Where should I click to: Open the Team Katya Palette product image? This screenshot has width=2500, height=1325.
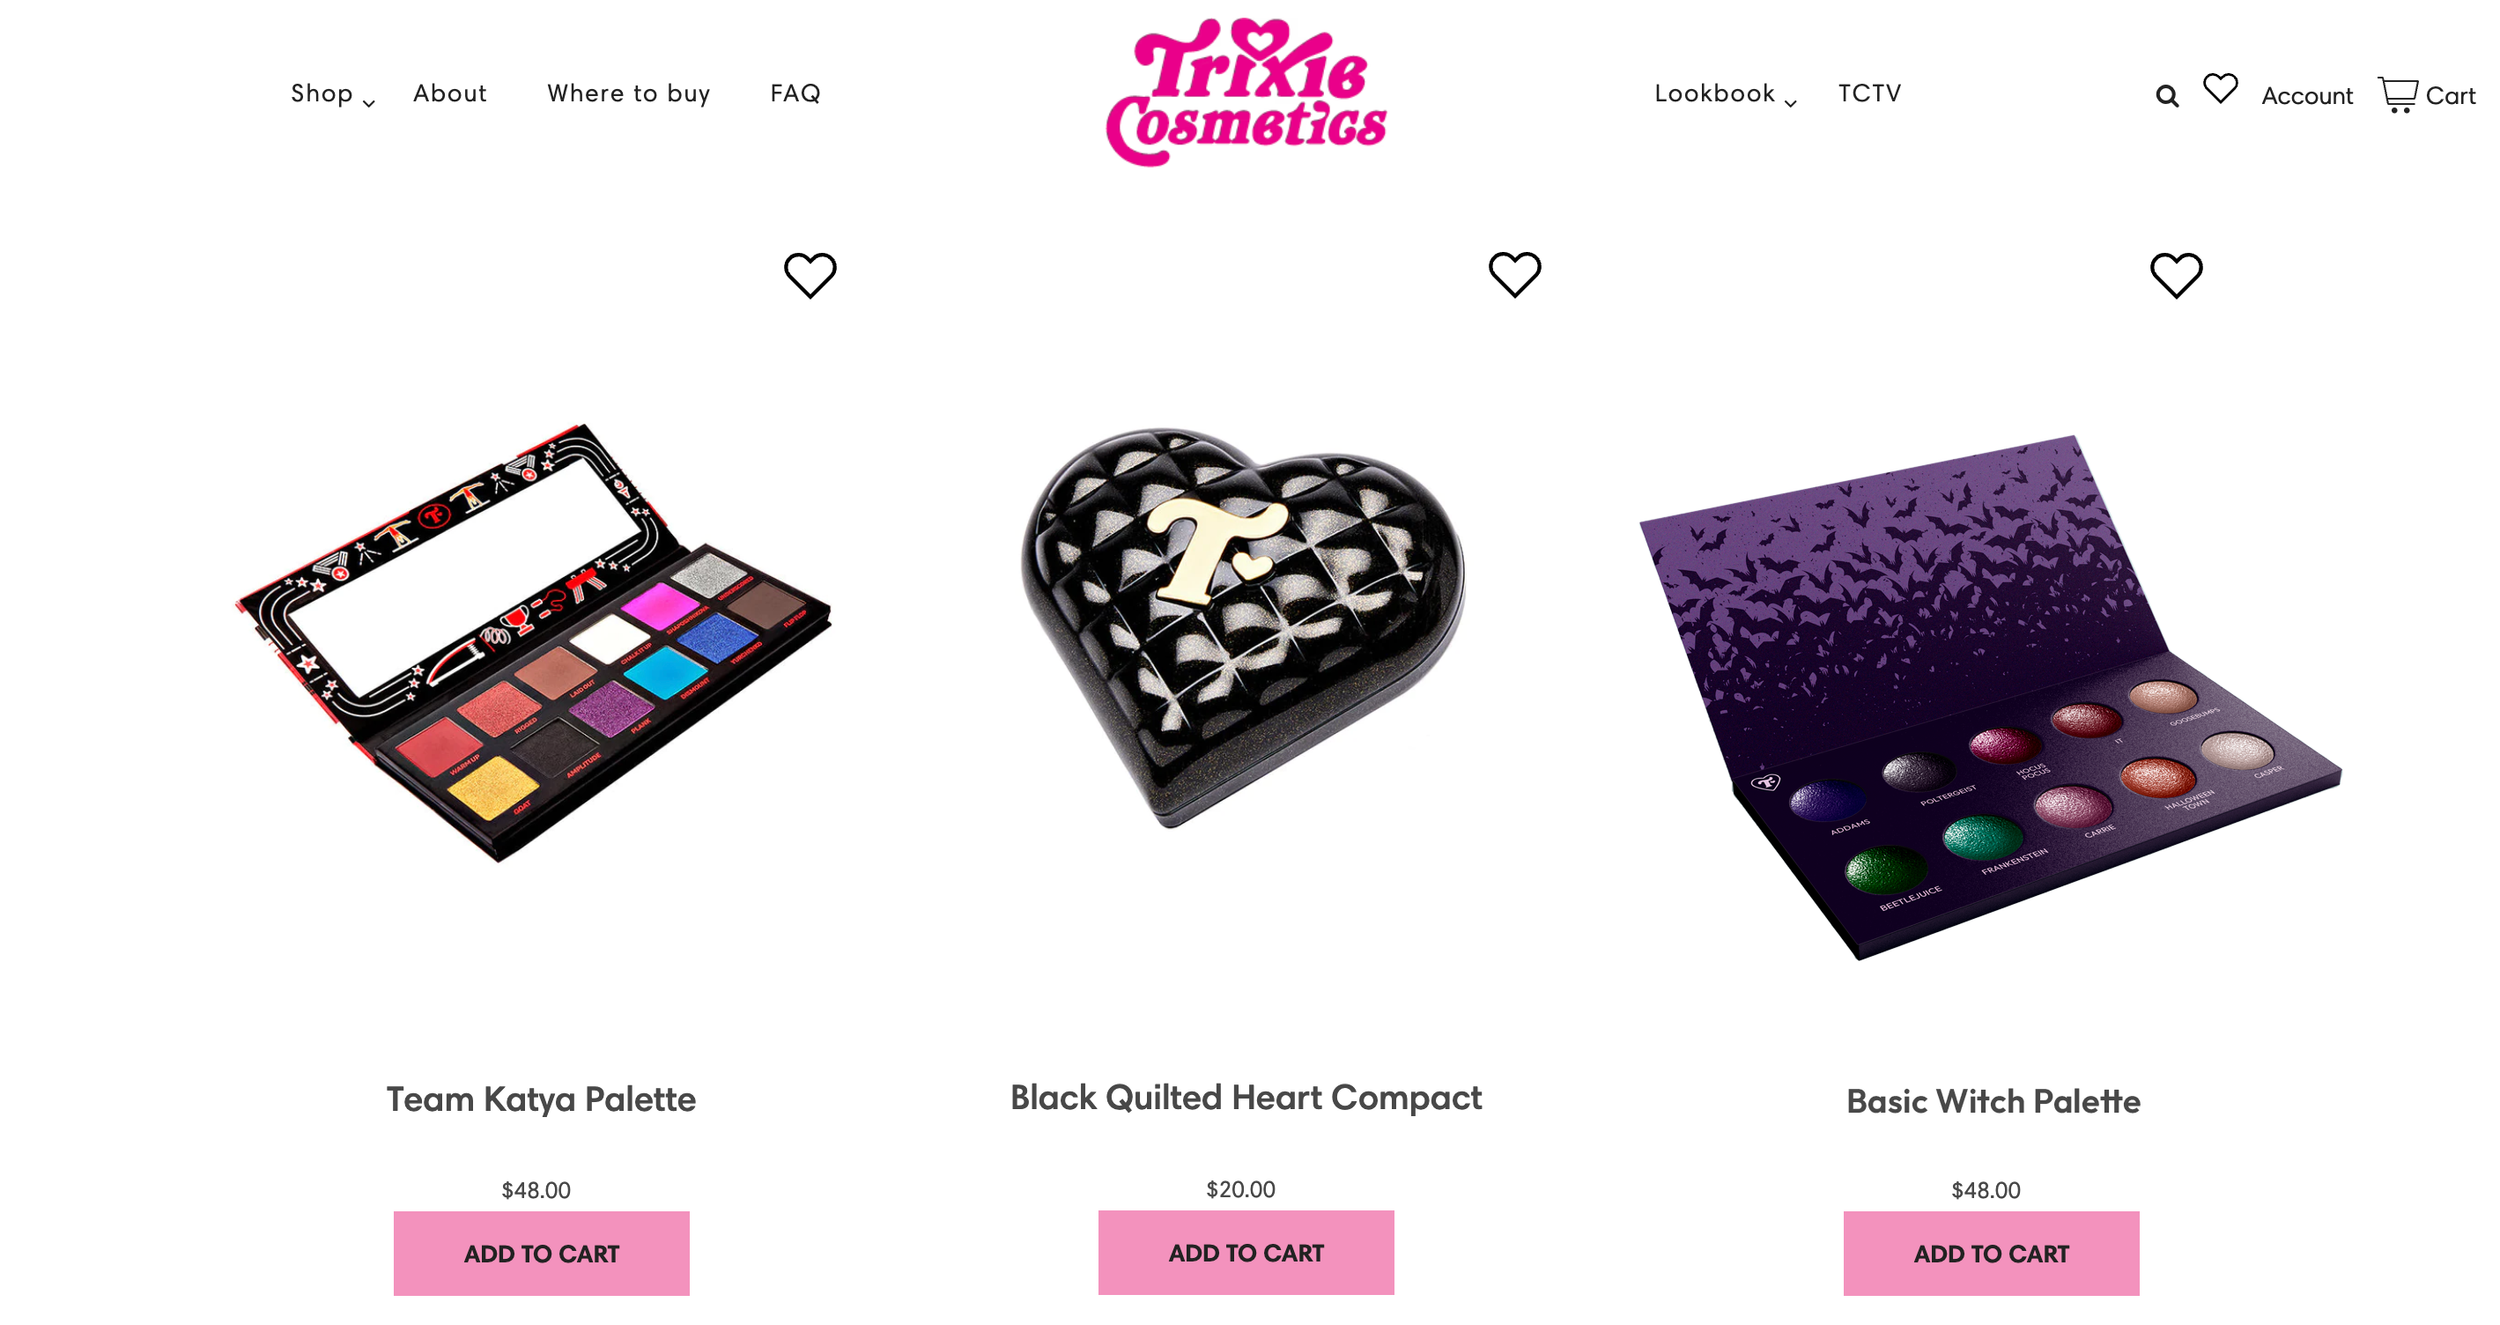click(533, 642)
